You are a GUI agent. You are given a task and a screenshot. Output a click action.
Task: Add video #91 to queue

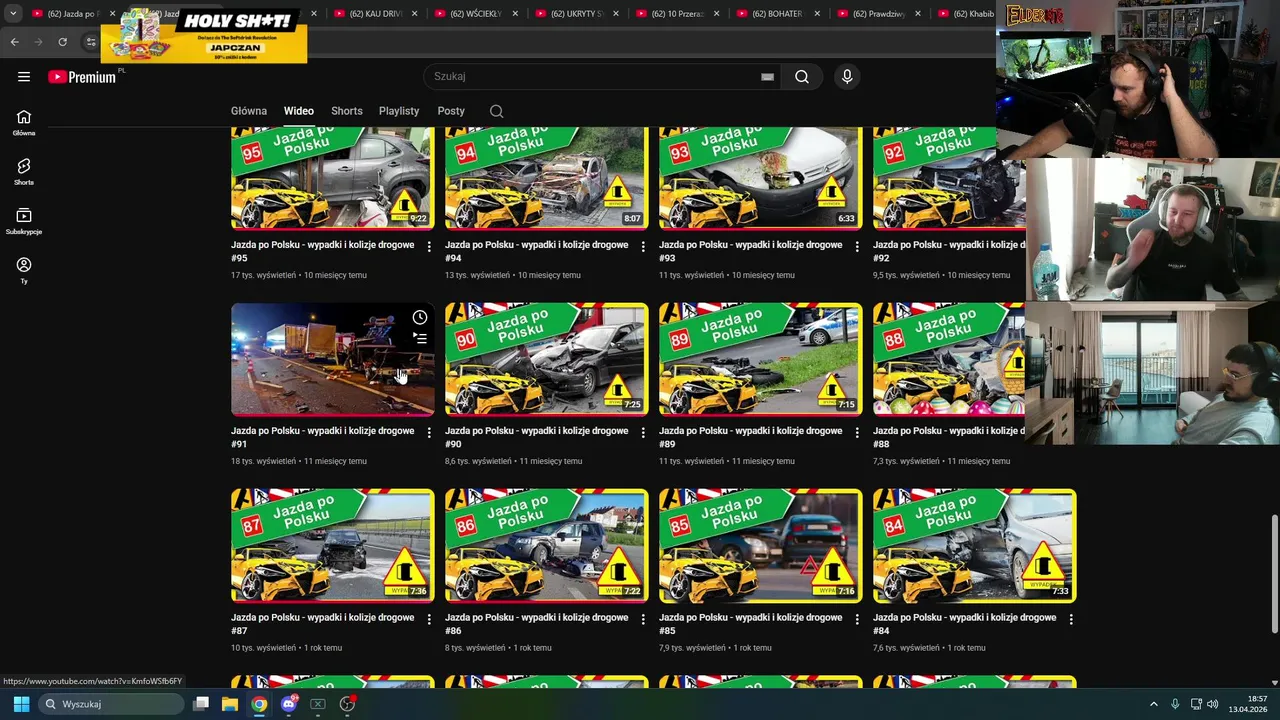pos(420,339)
